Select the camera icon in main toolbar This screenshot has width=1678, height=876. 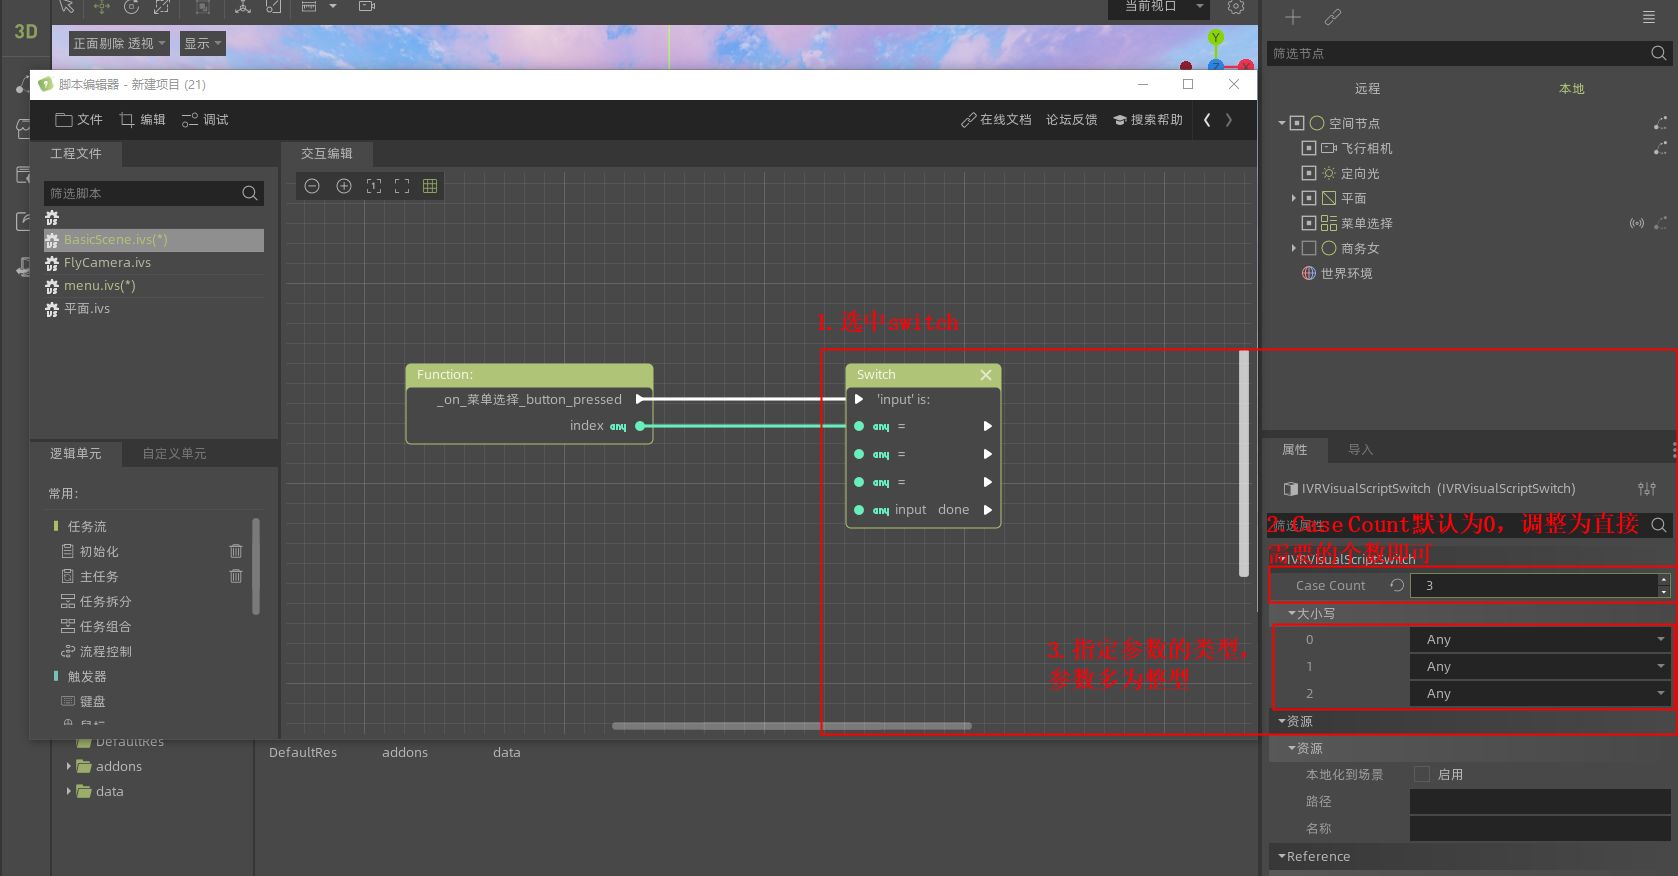pos(367,7)
